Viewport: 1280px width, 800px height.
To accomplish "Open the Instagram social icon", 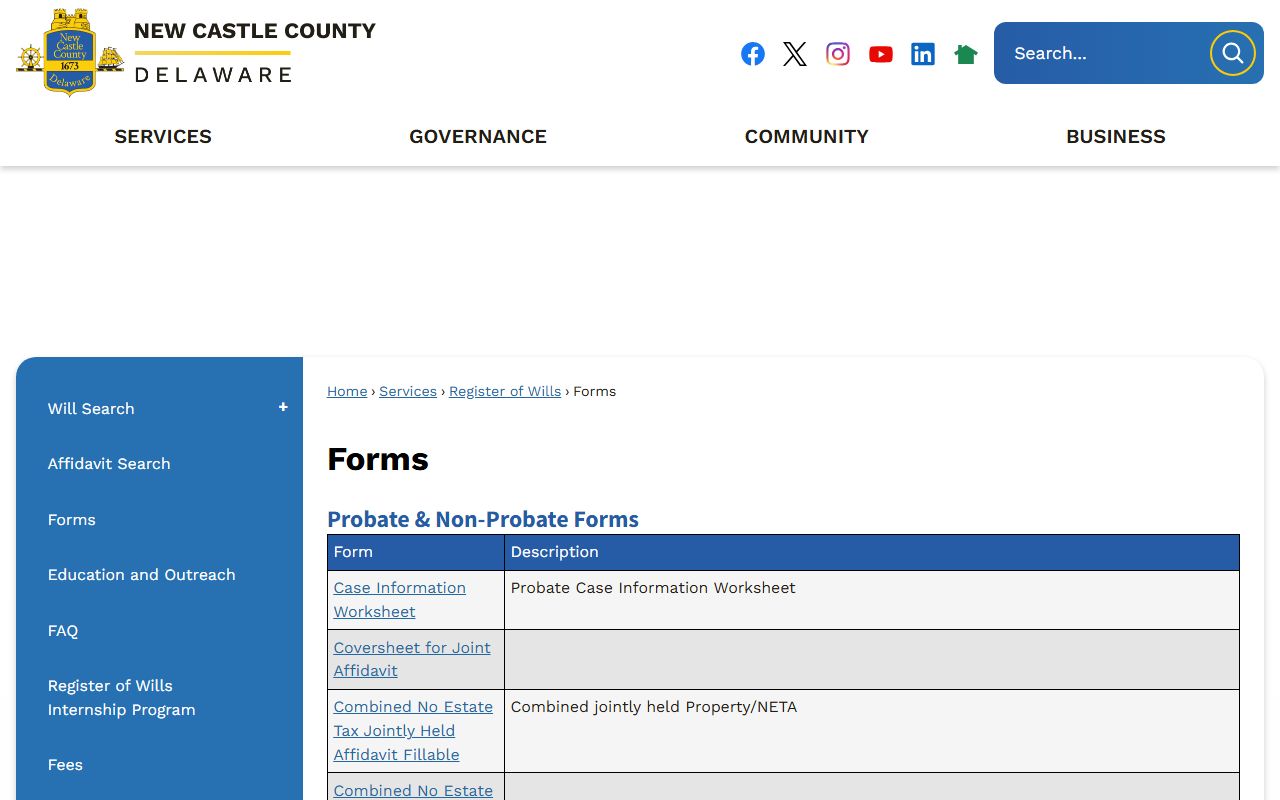I will pyautogui.click(x=838, y=54).
